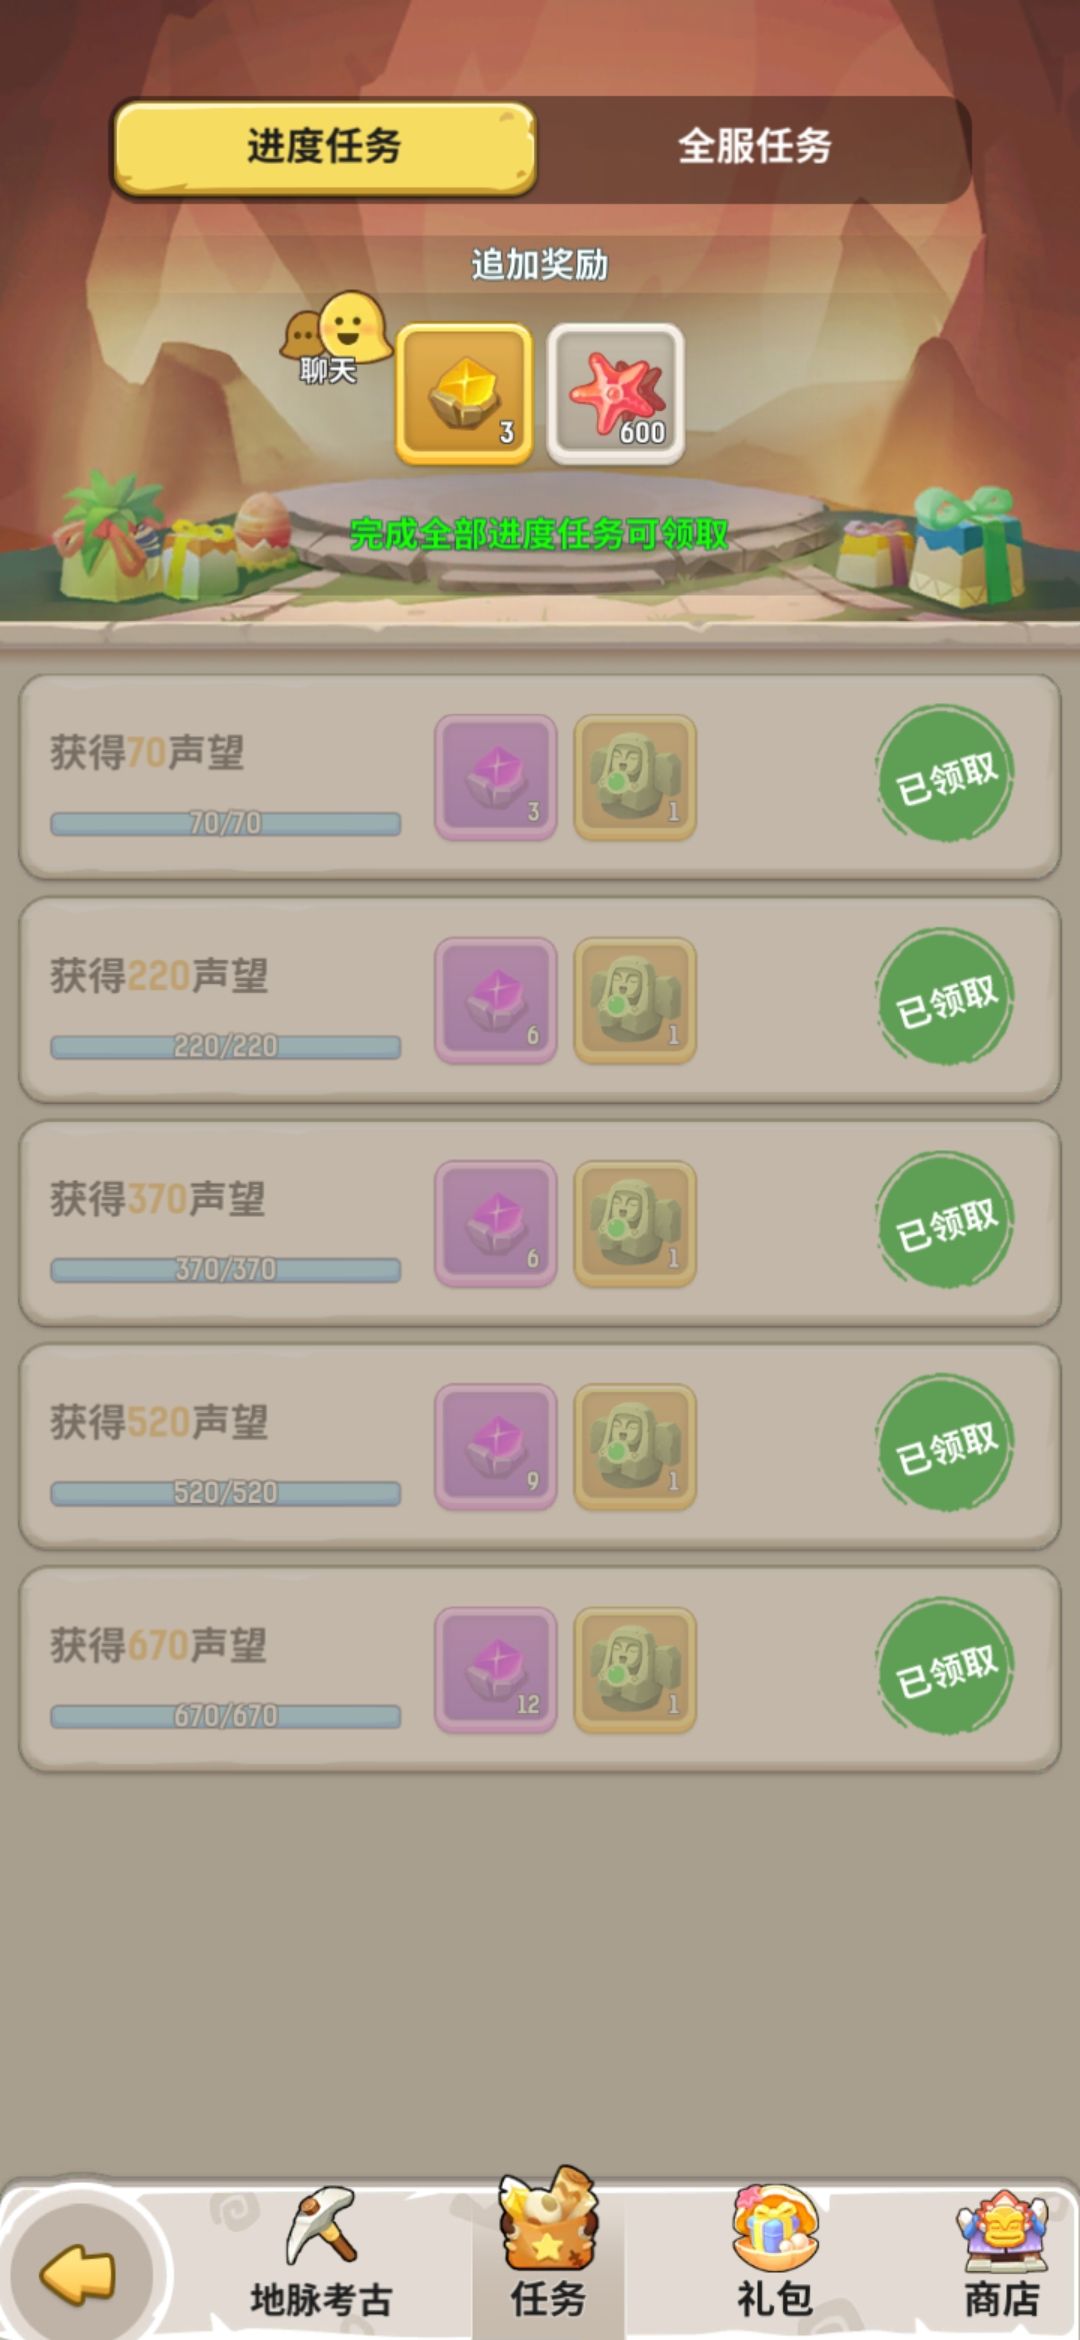Click the 220/220 progress bar
Viewport: 1080px width, 2340px height.
pos(226,1047)
